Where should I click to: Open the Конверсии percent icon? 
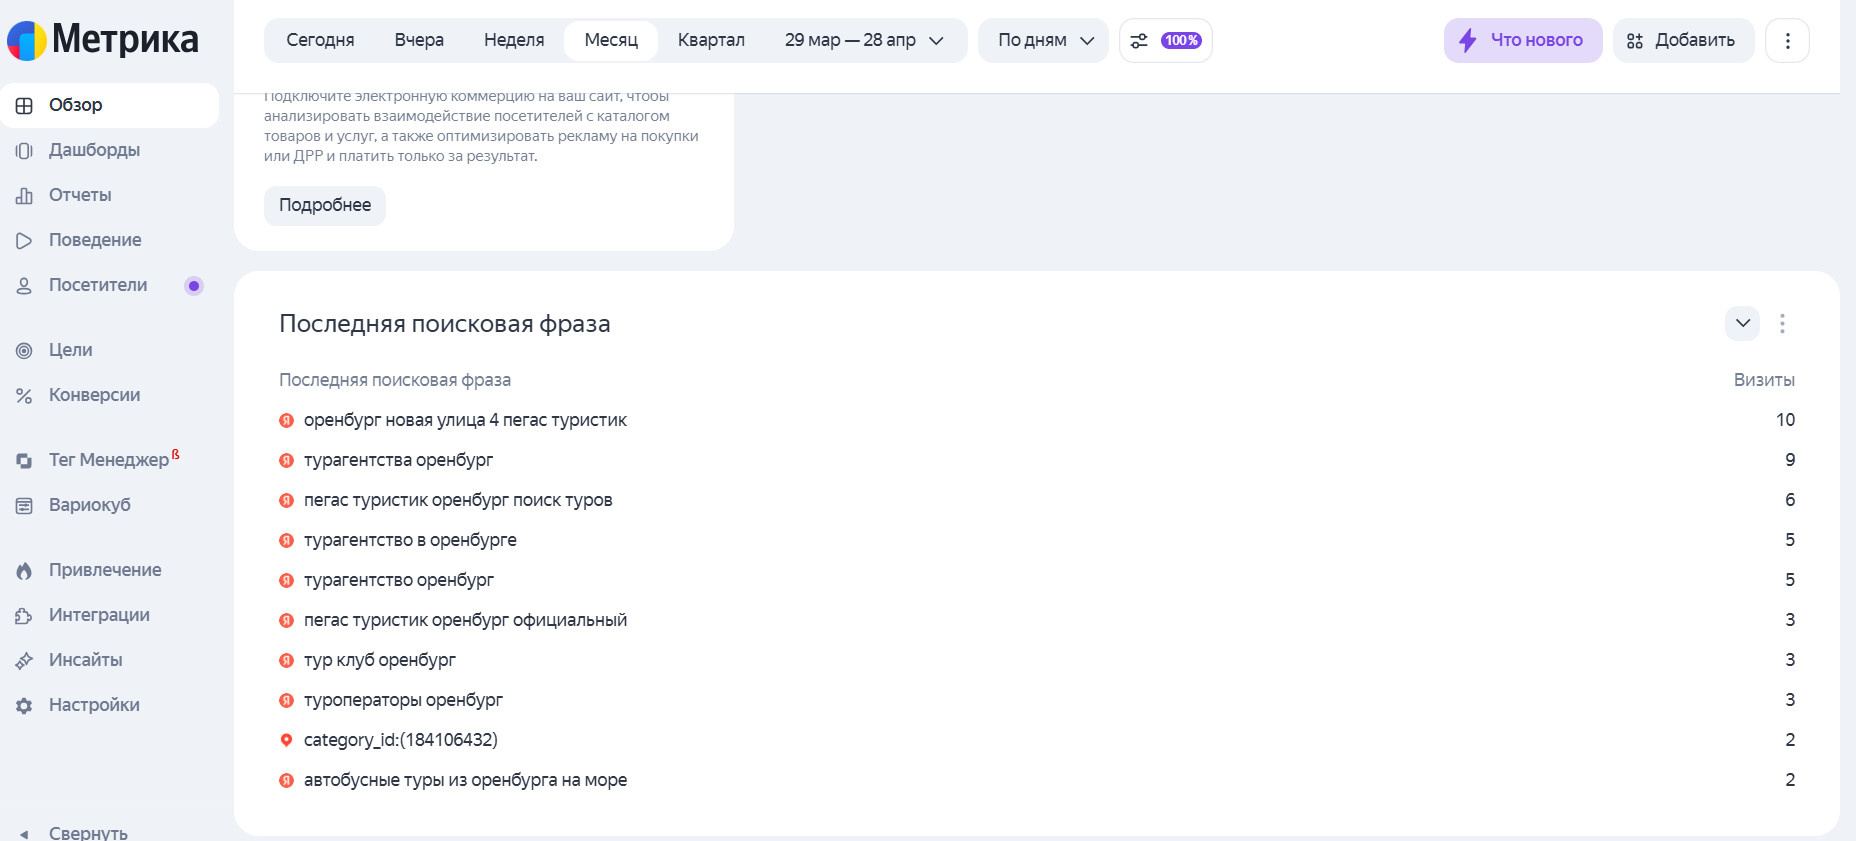(x=24, y=396)
